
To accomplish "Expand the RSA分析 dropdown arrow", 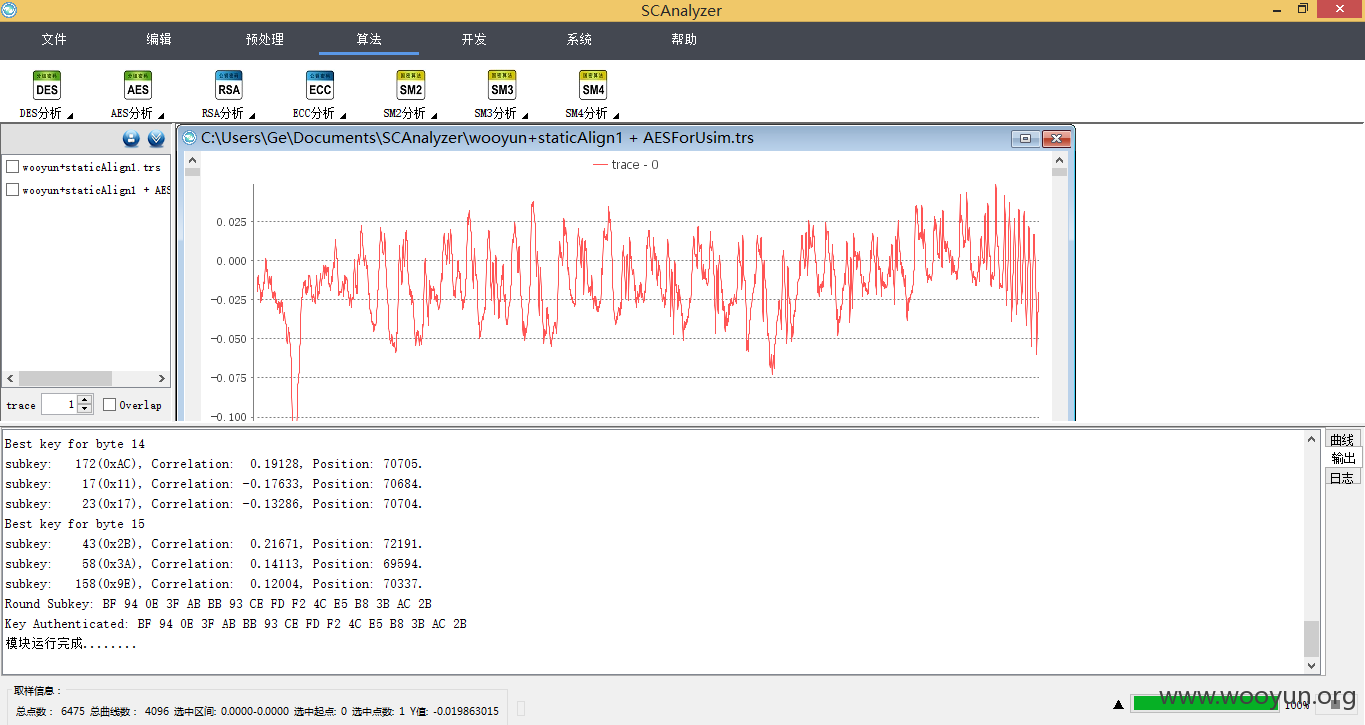I will pos(252,115).
